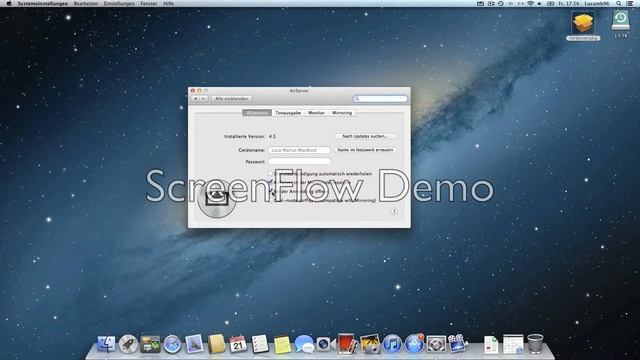
Task: Open Einstellungen menu
Action: (x=119, y=3)
